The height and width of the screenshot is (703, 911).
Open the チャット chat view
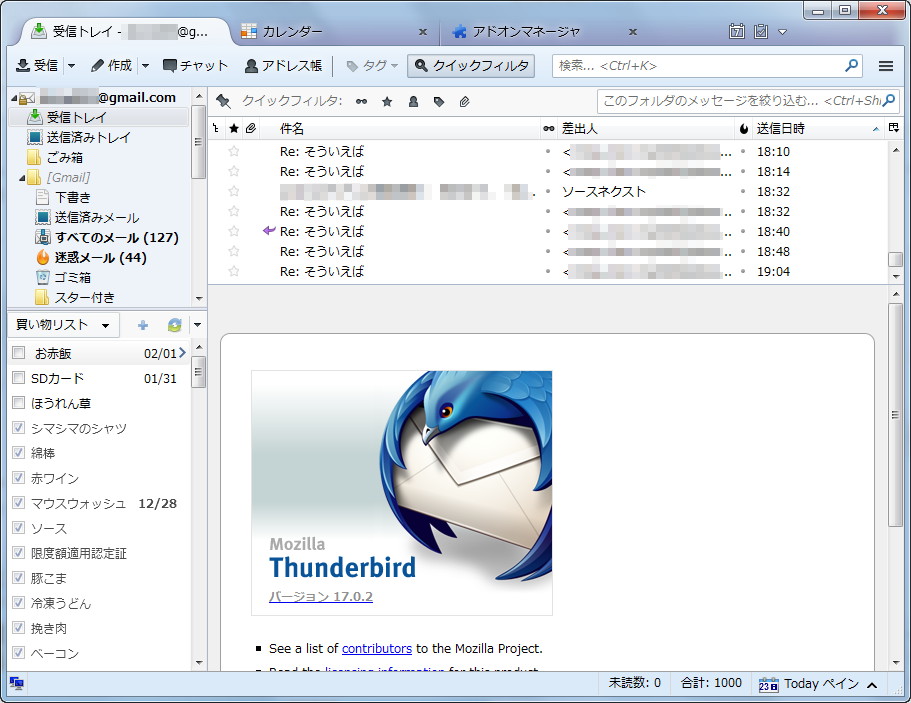point(195,66)
